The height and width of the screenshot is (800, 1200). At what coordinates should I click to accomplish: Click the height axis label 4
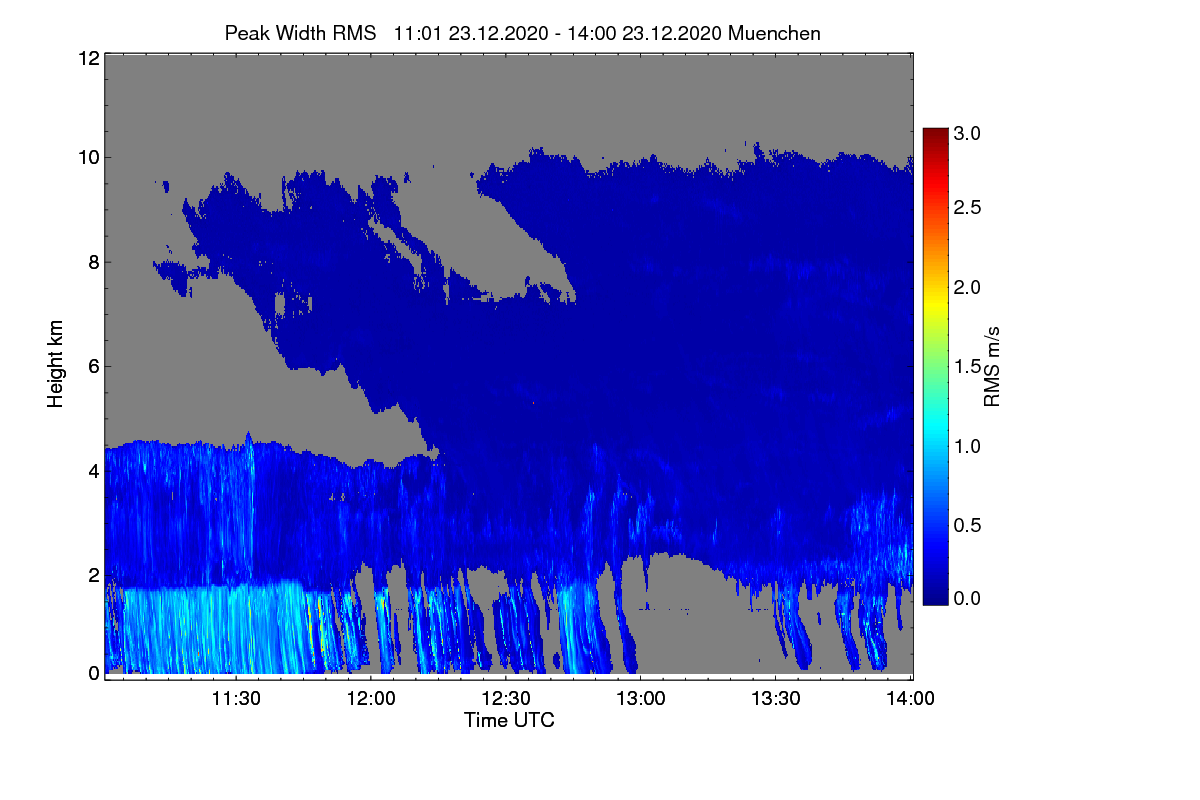[x=92, y=470]
